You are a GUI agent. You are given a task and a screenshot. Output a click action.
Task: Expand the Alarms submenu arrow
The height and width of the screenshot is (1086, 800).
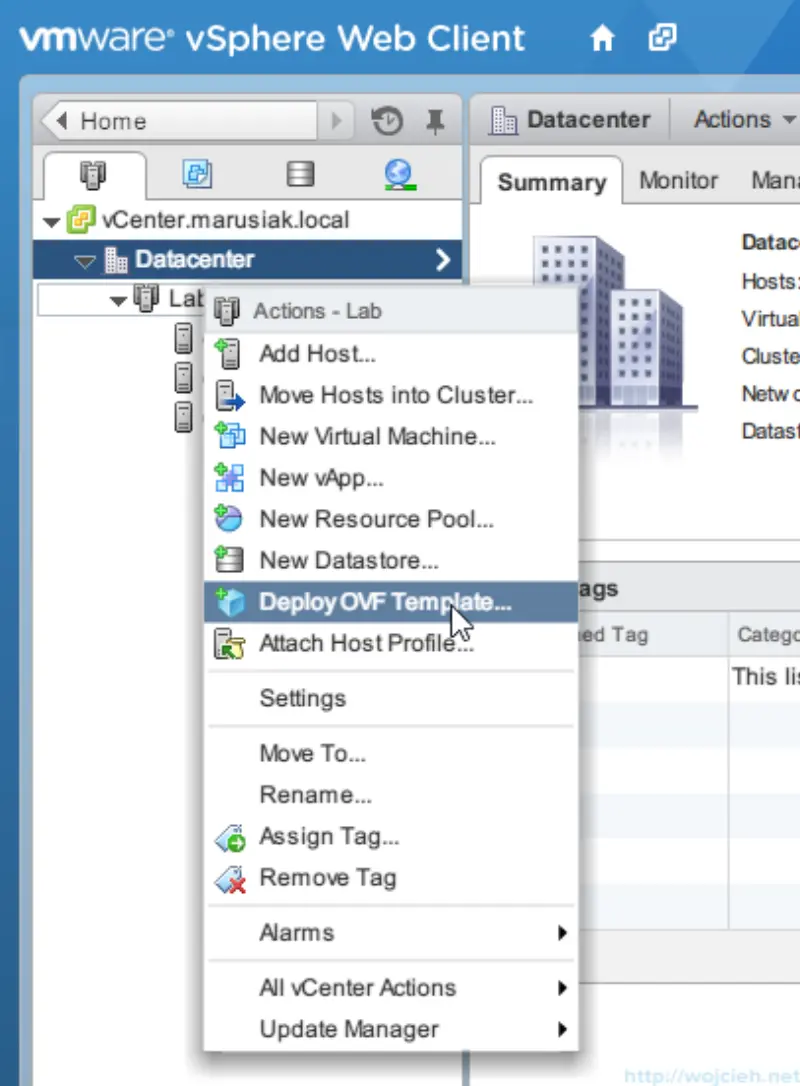563,932
